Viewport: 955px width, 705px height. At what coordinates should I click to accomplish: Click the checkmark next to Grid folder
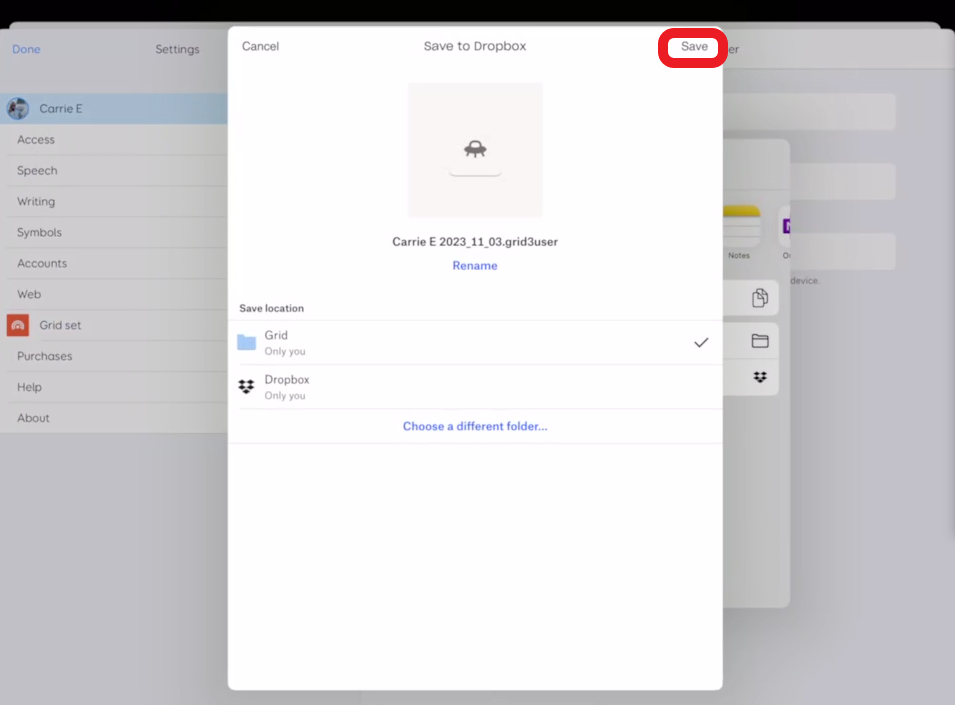(x=701, y=343)
